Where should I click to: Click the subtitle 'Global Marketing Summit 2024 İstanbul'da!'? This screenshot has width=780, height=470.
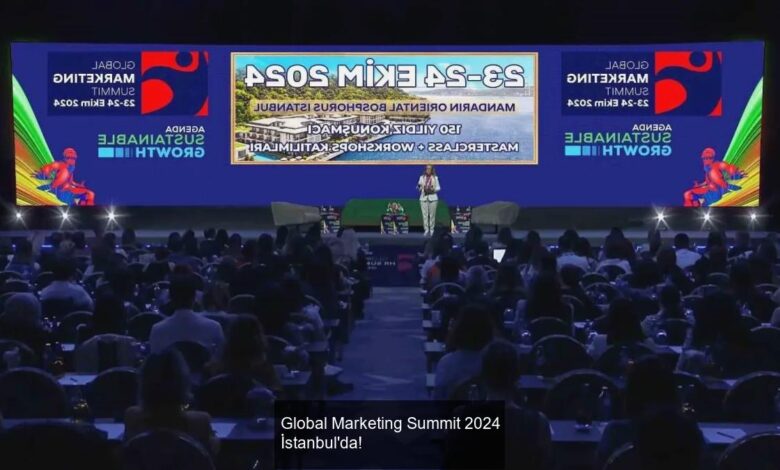tap(390, 433)
